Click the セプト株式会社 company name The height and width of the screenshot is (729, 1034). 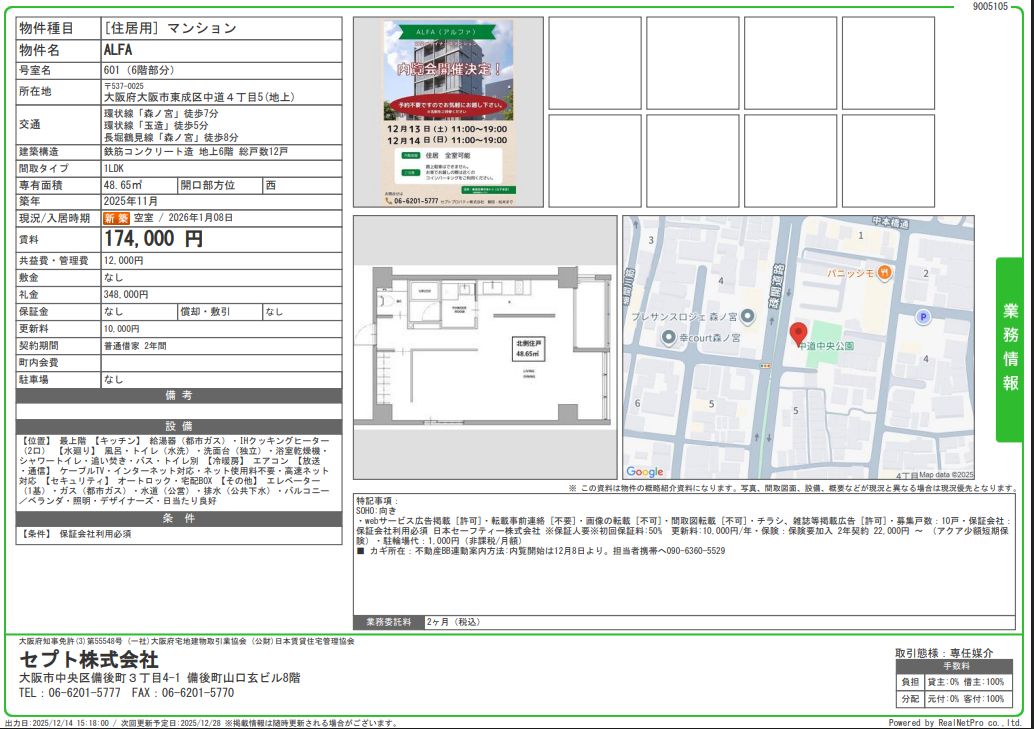point(89,659)
